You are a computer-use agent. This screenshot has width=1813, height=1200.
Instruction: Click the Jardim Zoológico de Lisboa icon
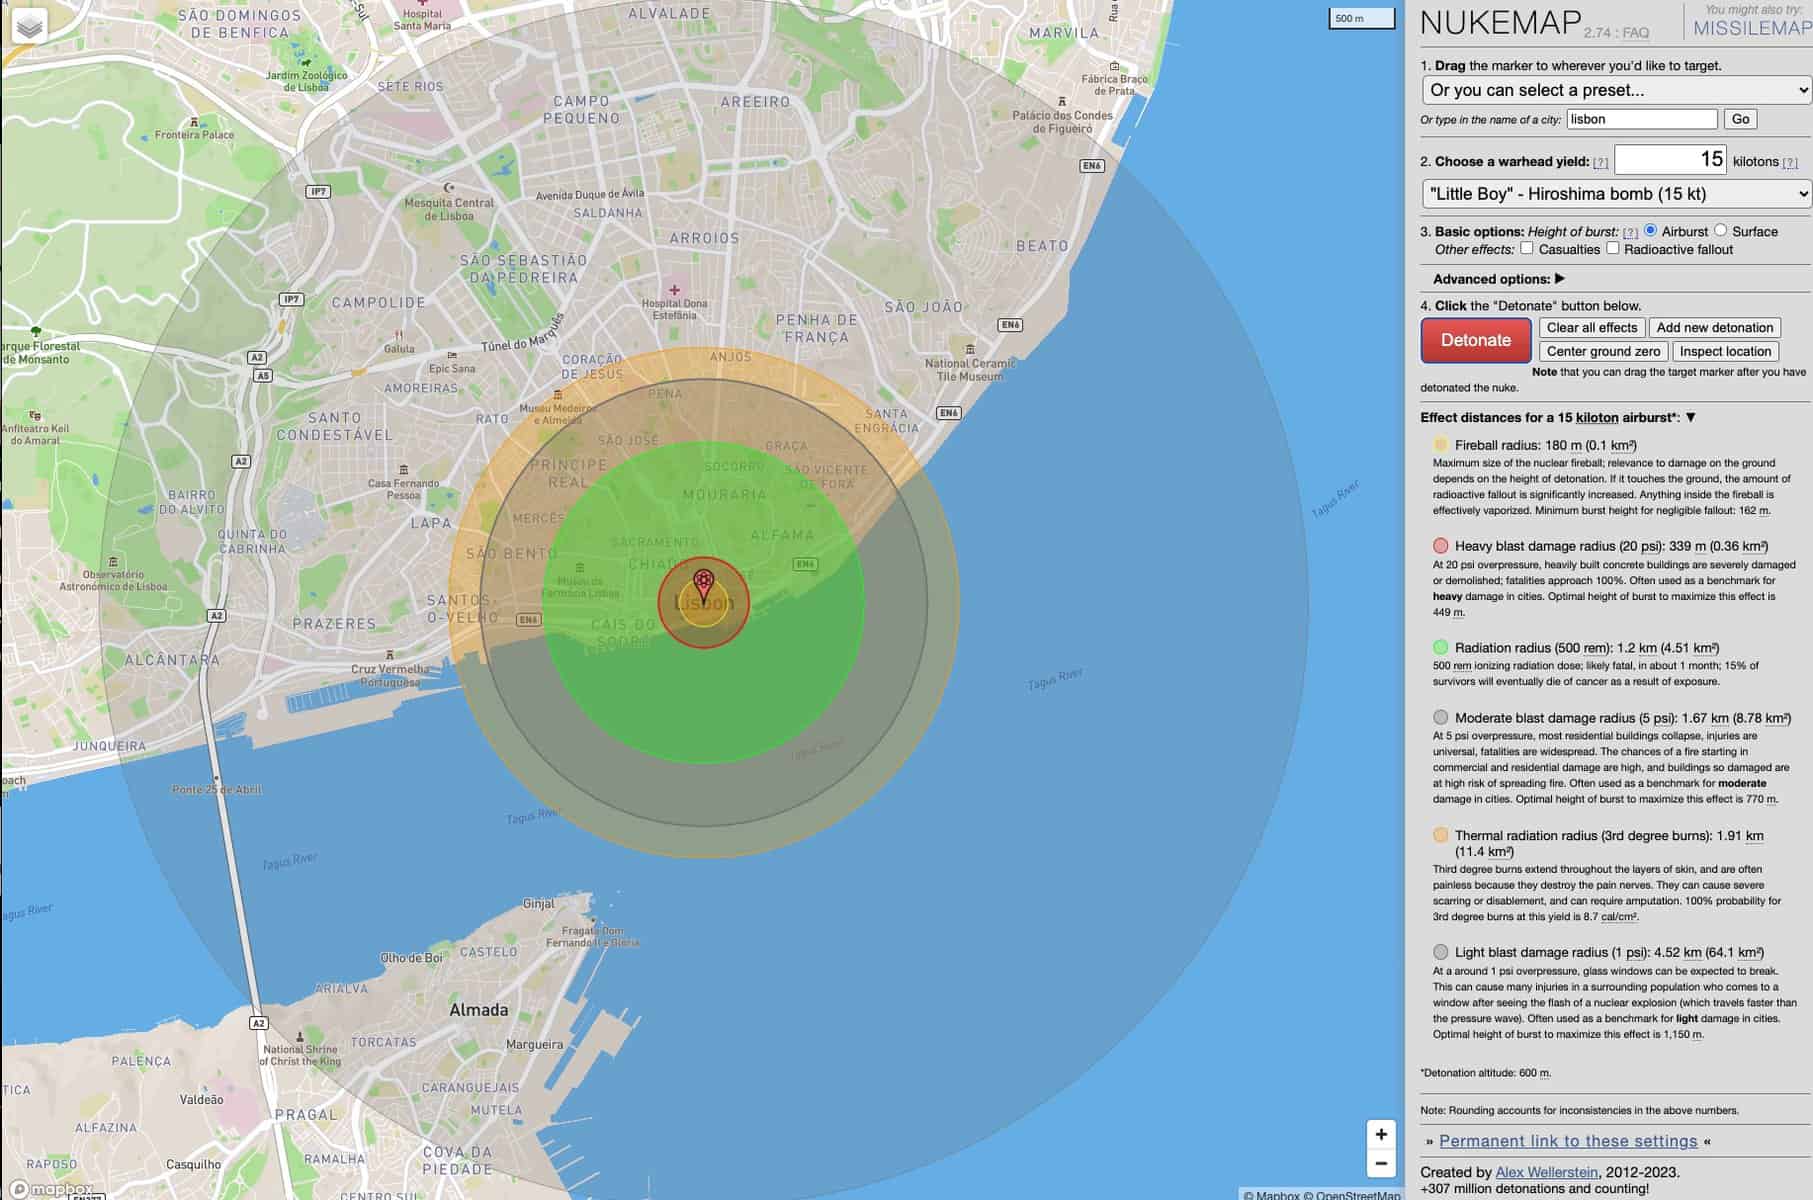pos(306,62)
